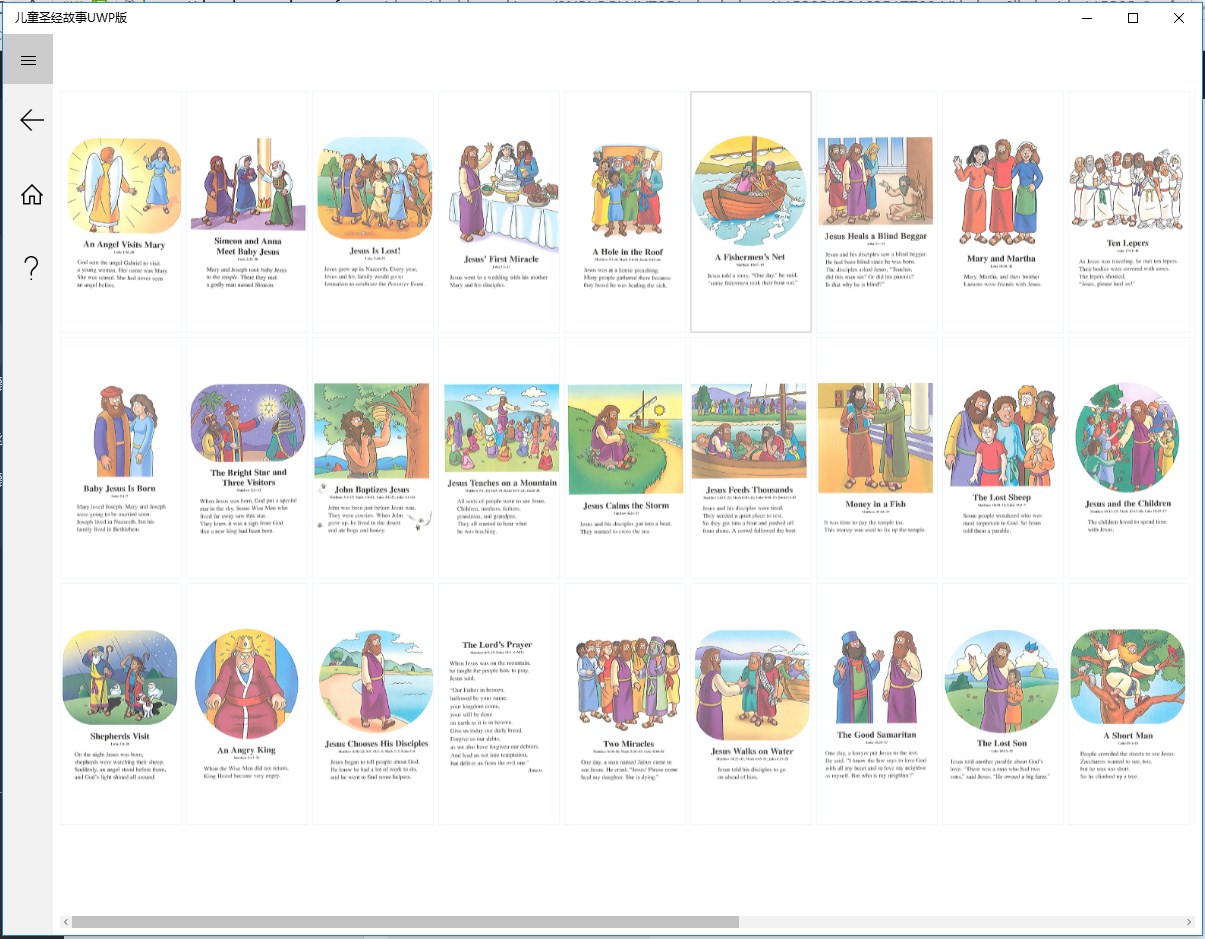Image resolution: width=1205 pixels, height=939 pixels.
Task: Go back with the arrow icon
Action: tap(32, 120)
